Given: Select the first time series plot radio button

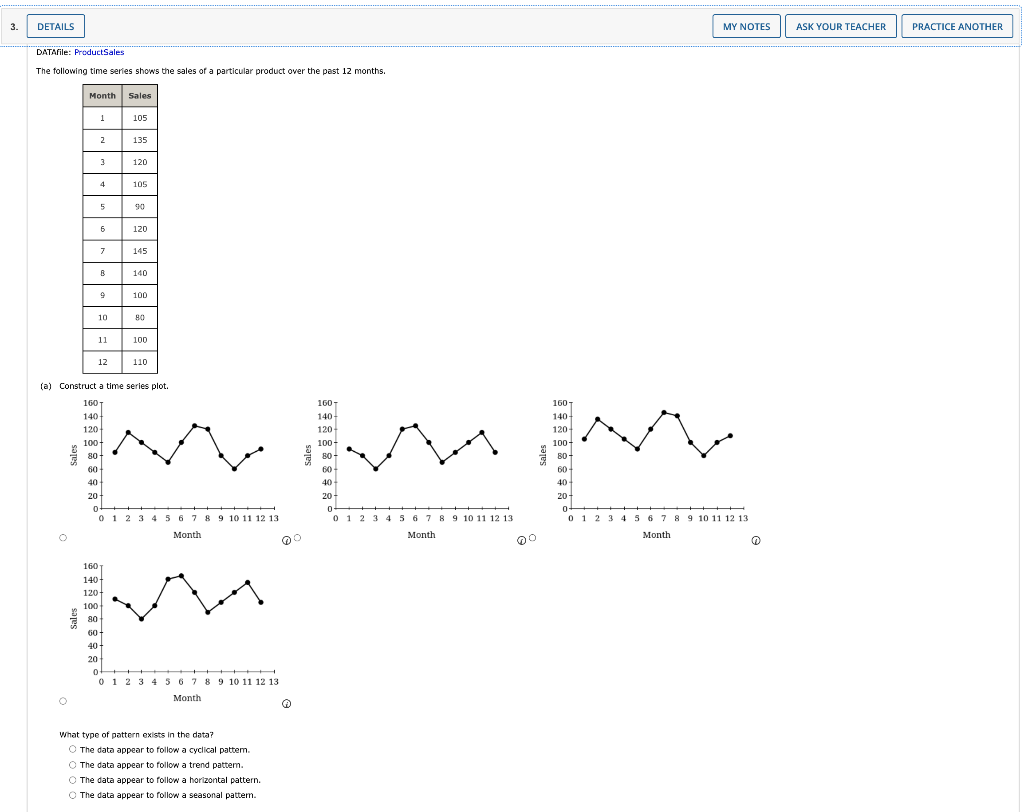Looking at the screenshot, I should click(x=63, y=538).
